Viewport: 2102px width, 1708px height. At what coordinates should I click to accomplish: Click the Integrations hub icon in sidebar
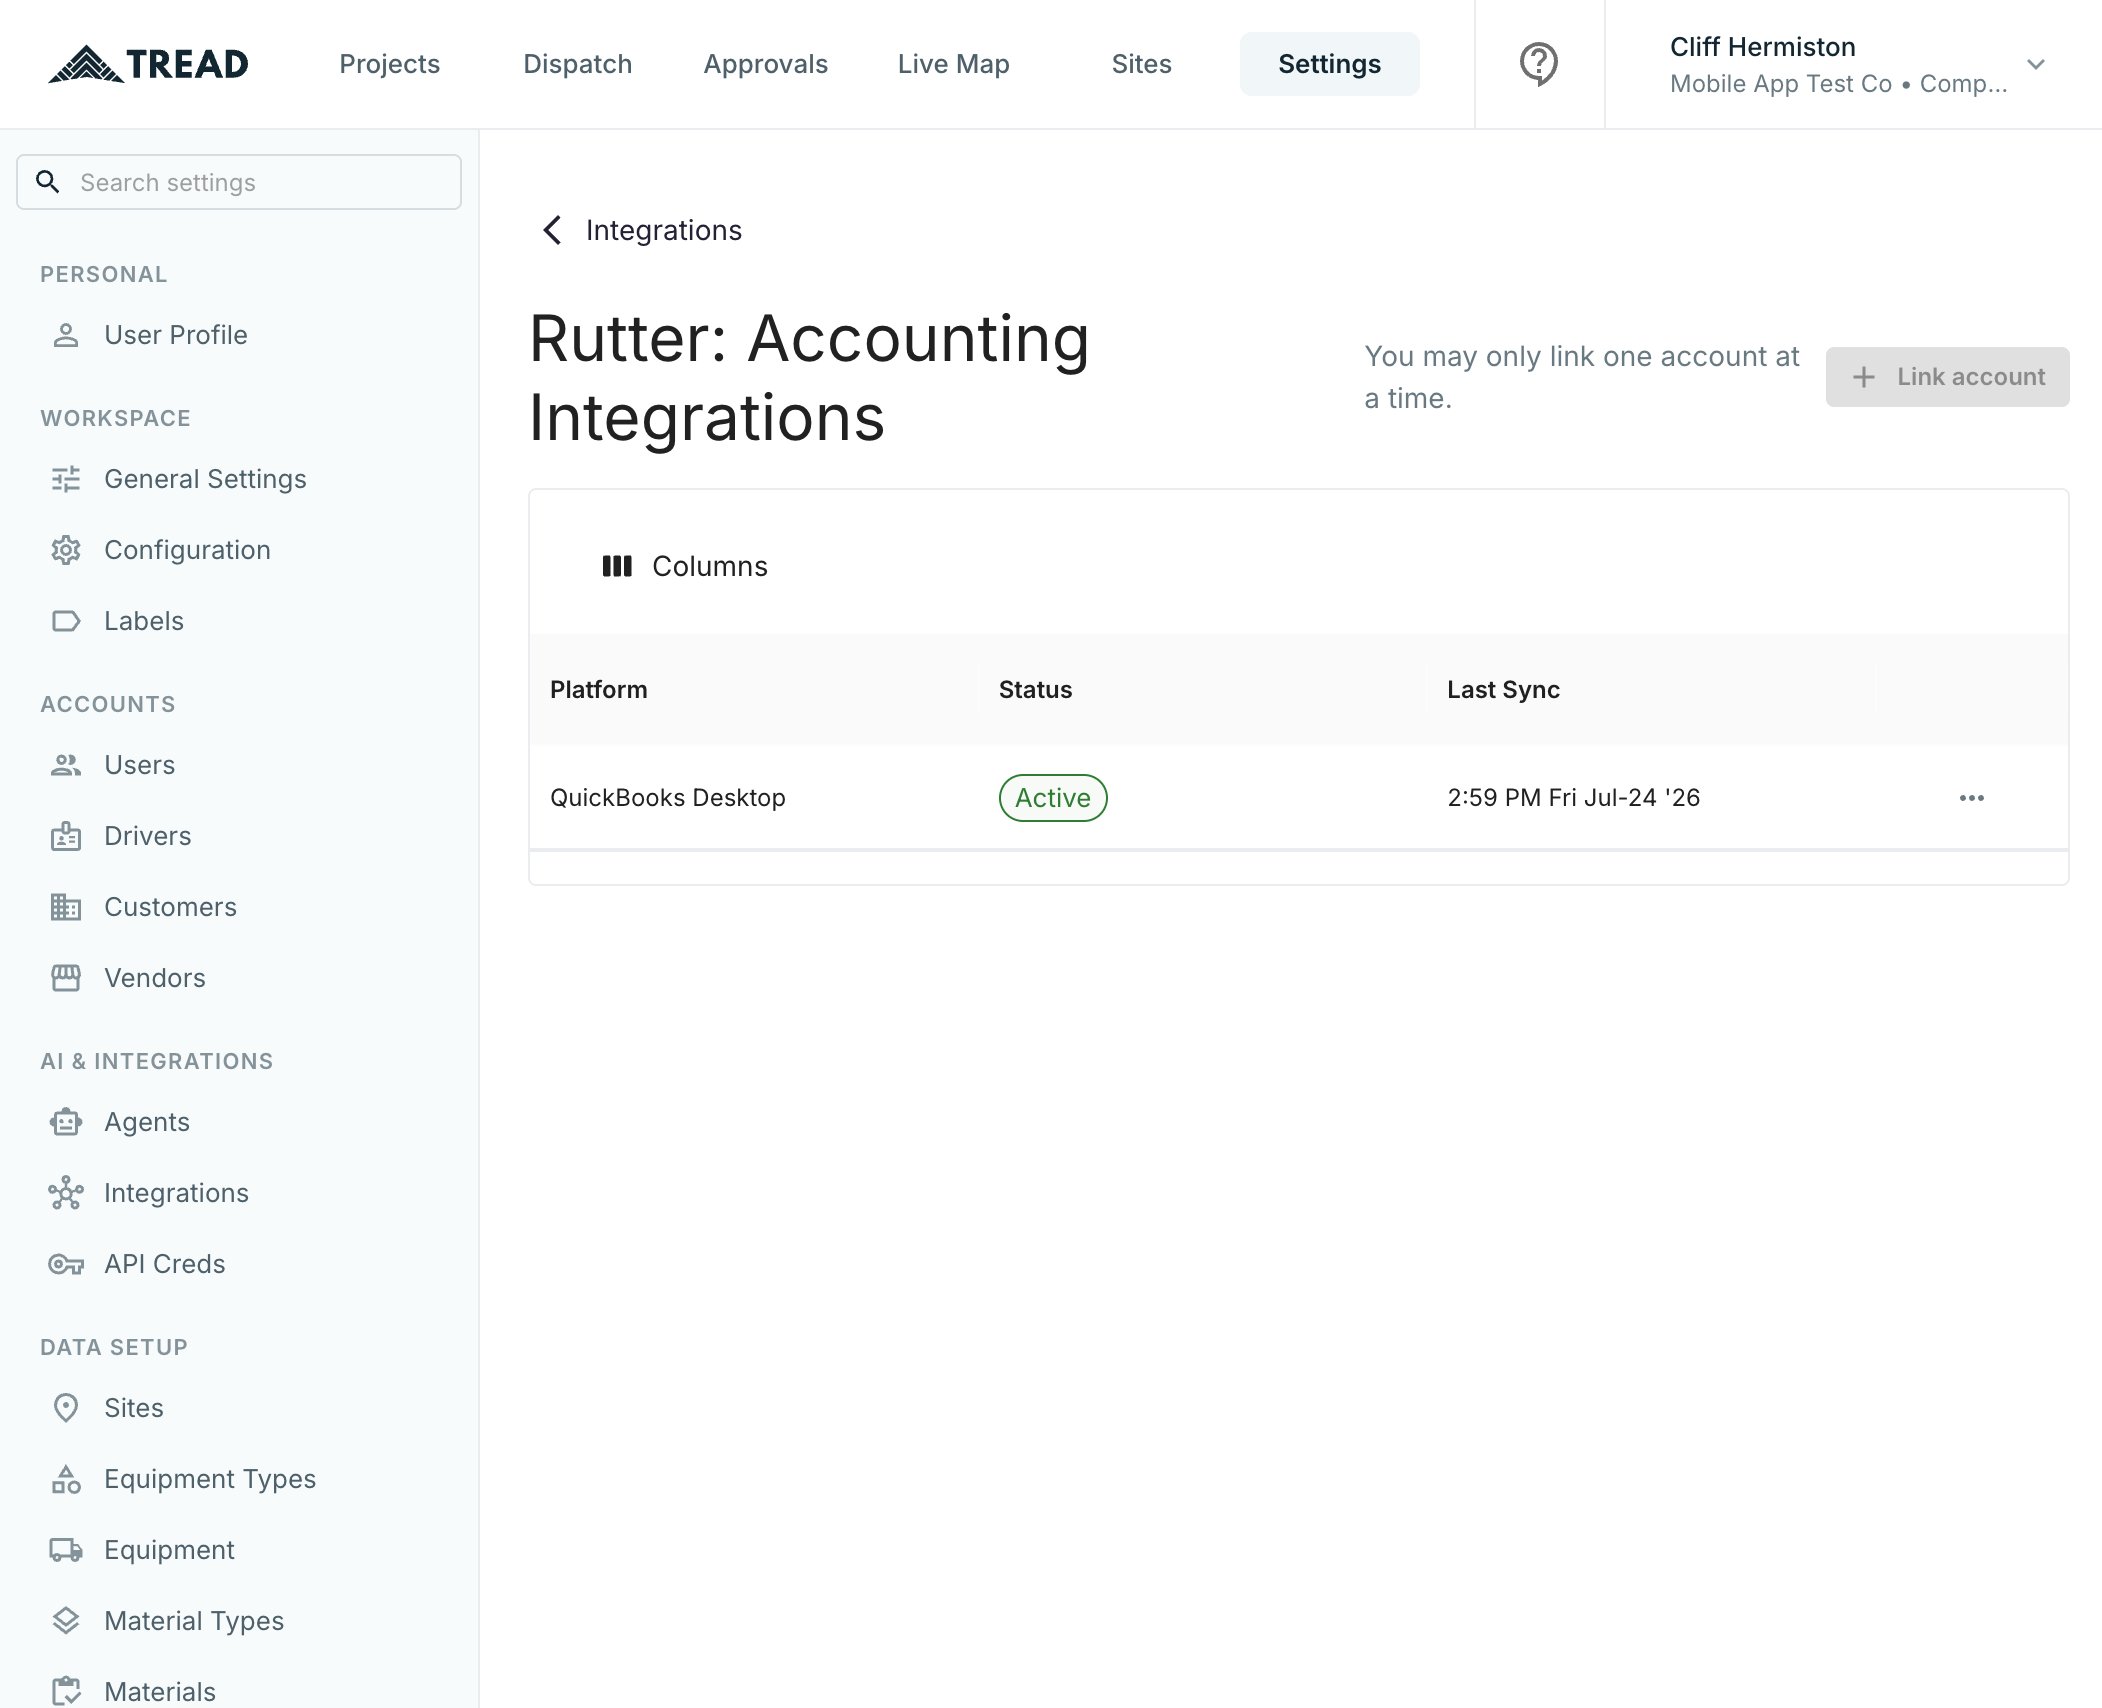pos(66,1193)
